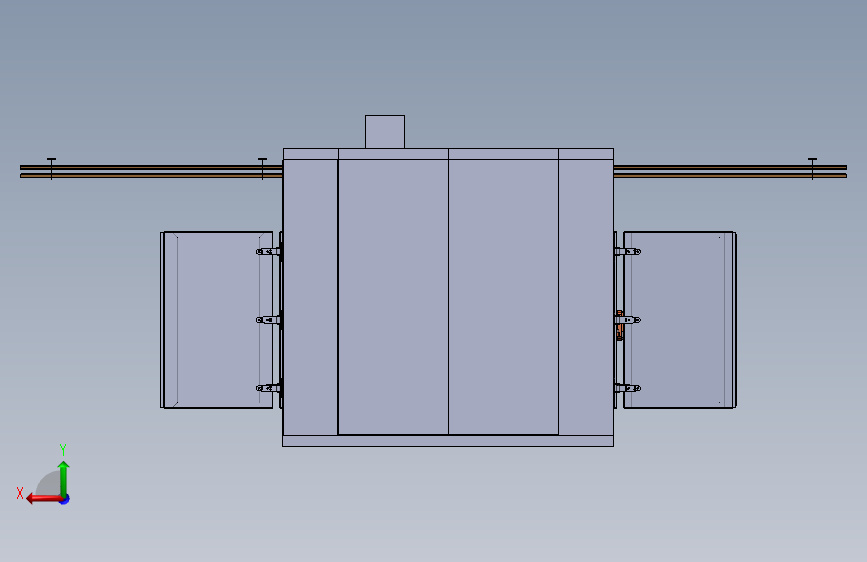
Task: Select the base strip beneath the cabinet
Action: 448,441
